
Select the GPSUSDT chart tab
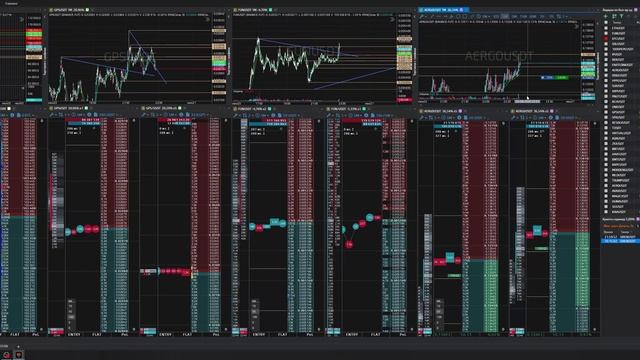tap(70, 10)
